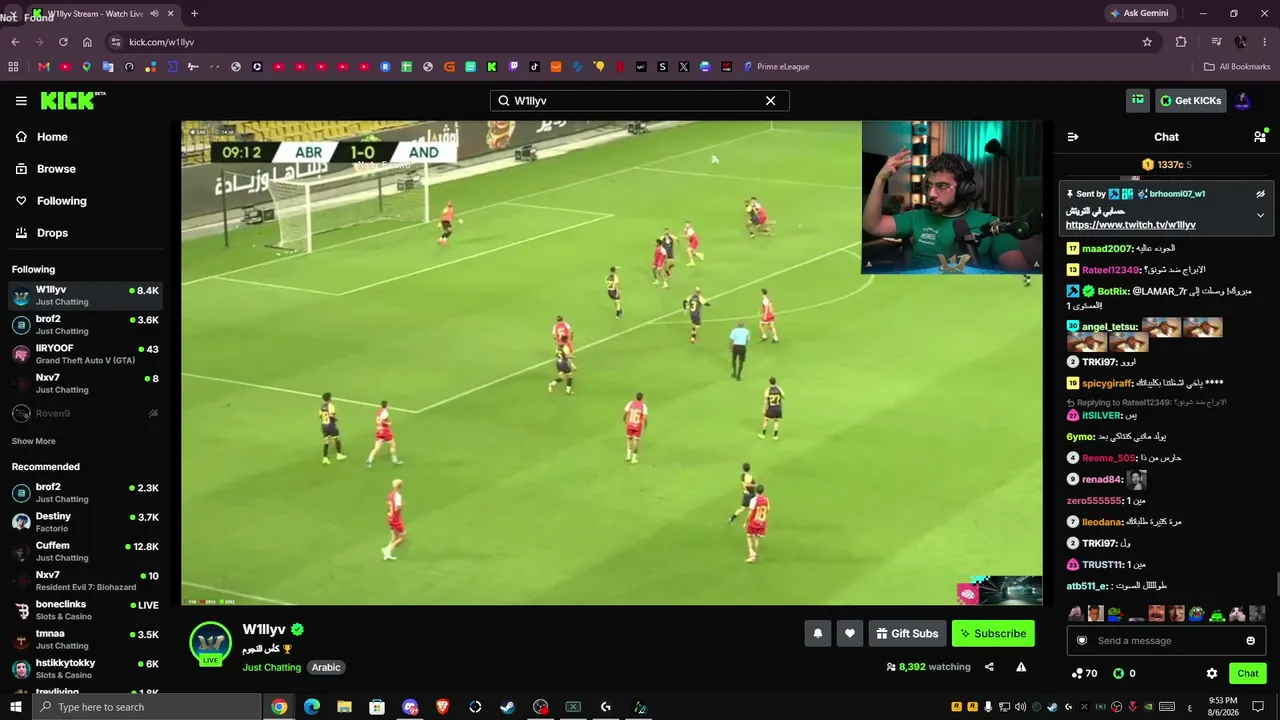The height and width of the screenshot is (720, 1280).
Task: Open a new browser tab
Action: coord(194,14)
